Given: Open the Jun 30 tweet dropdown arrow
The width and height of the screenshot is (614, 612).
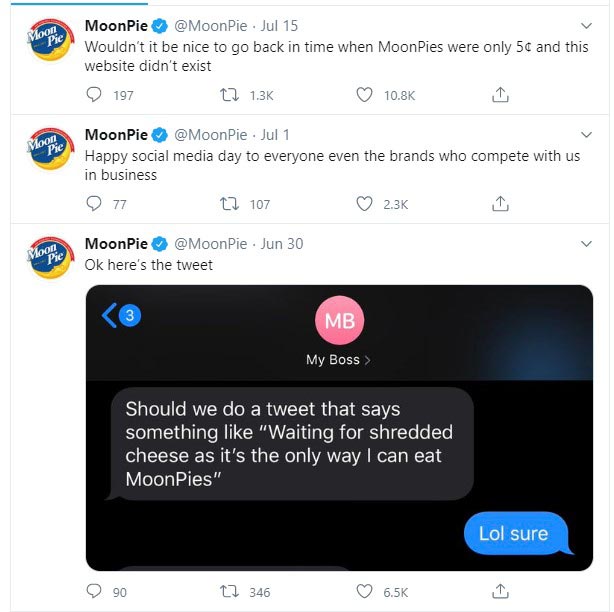Looking at the screenshot, I should 586,244.
